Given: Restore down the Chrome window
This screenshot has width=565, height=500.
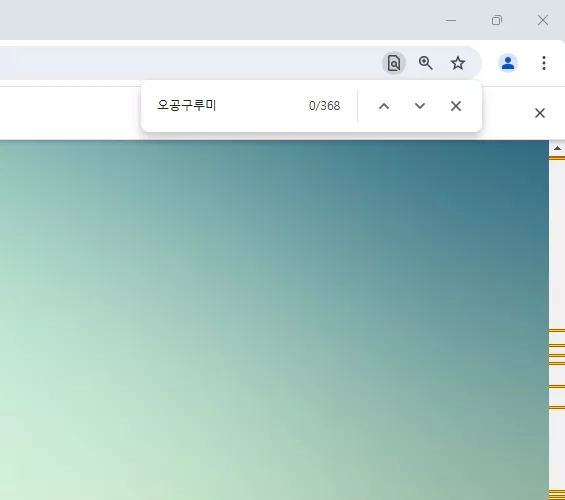Looking at the screenshot, I should tap(497, 21).
